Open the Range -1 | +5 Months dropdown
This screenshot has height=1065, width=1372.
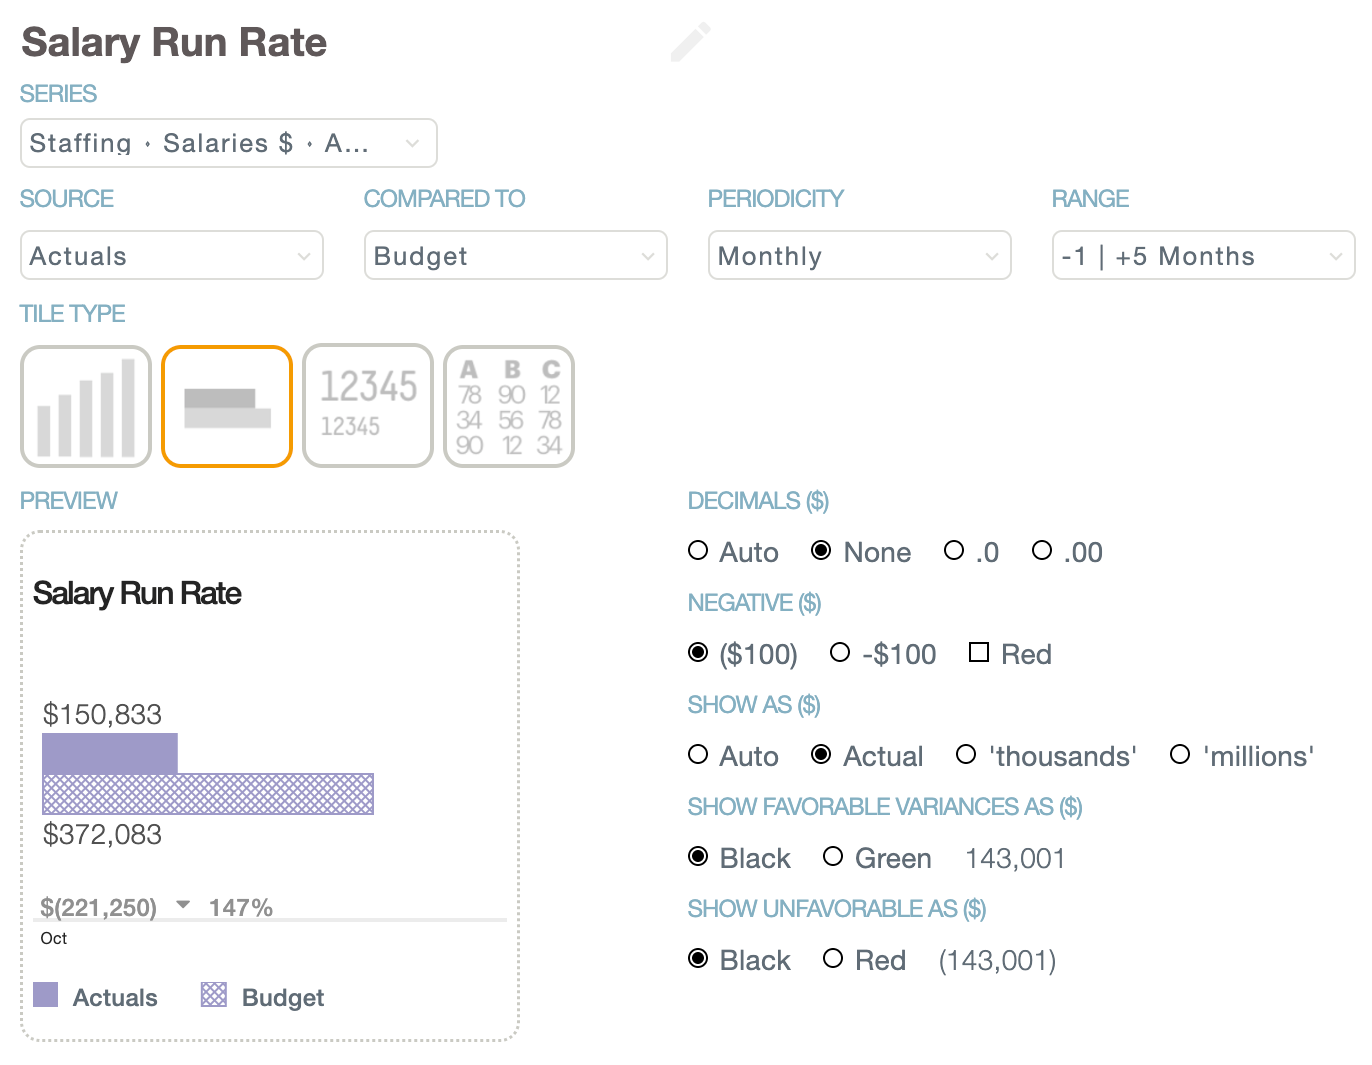point(1204,256)
